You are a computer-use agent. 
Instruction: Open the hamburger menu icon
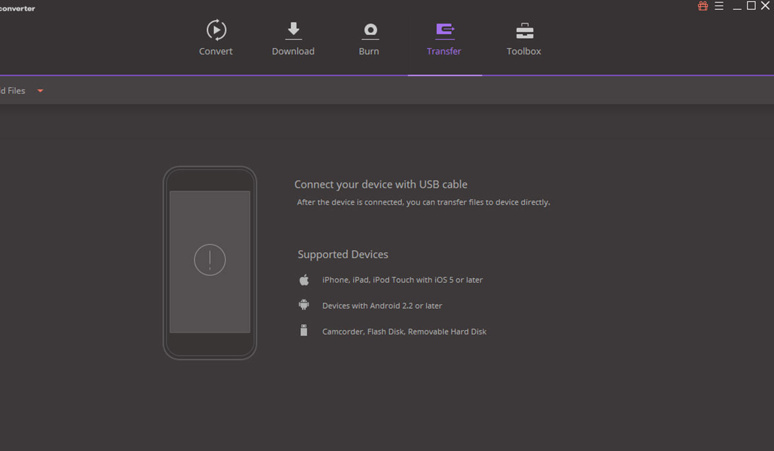coord(719,6)
